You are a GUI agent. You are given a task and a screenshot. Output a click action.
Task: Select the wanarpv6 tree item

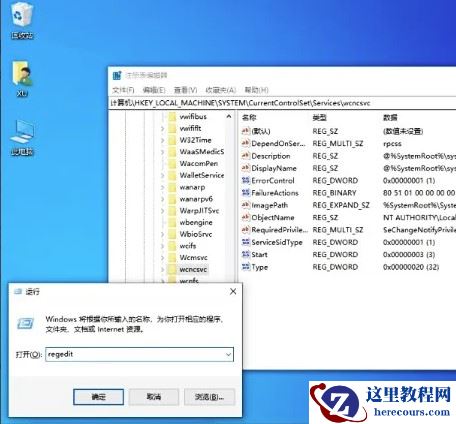pos(196,199)
